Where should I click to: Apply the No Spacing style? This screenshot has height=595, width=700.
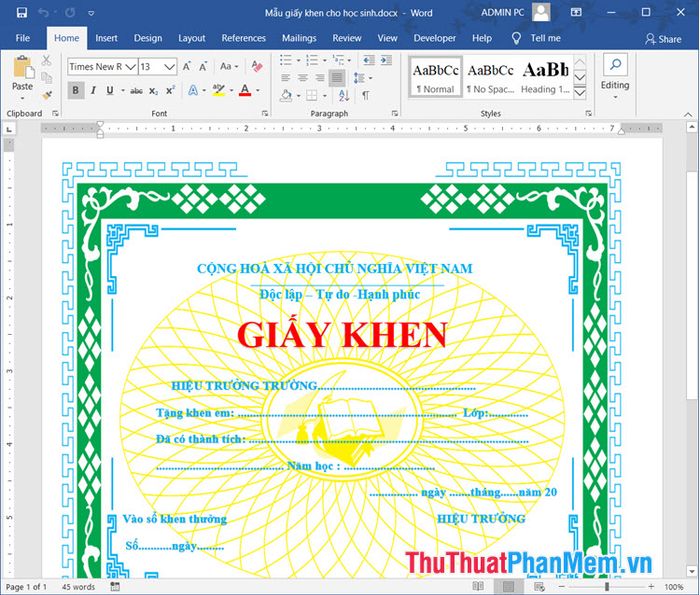(490, 77)
